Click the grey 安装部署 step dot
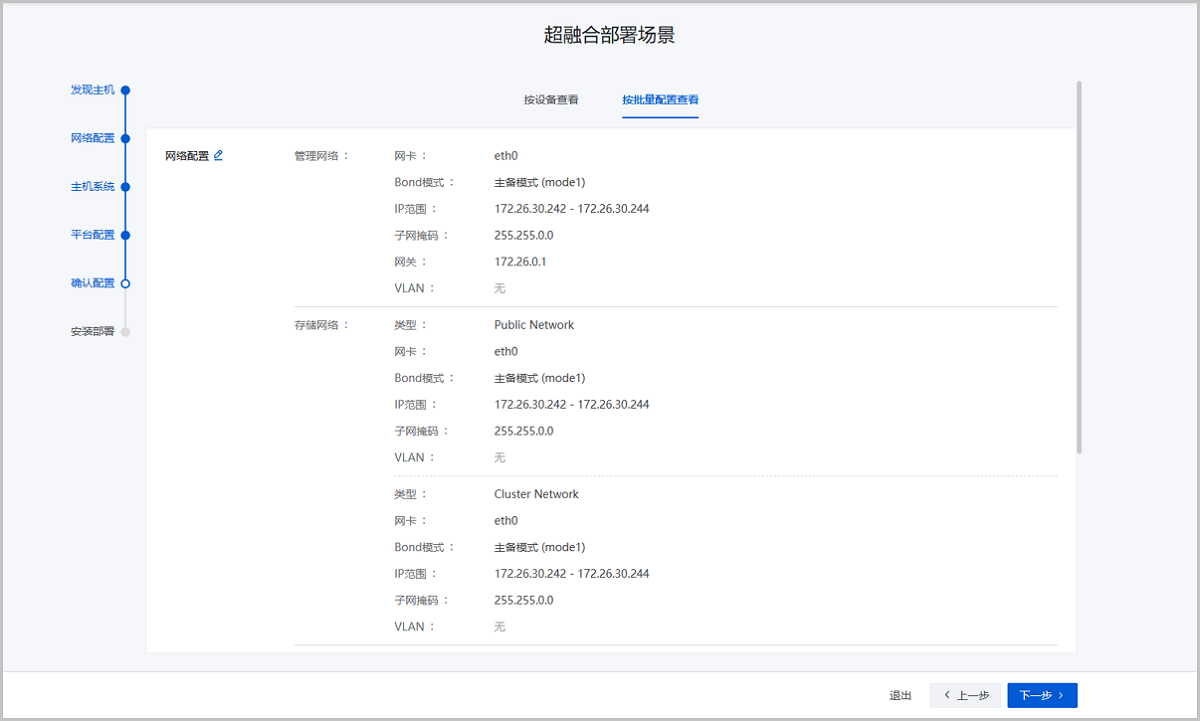1200x721 pixels. [x=125, y=332]
